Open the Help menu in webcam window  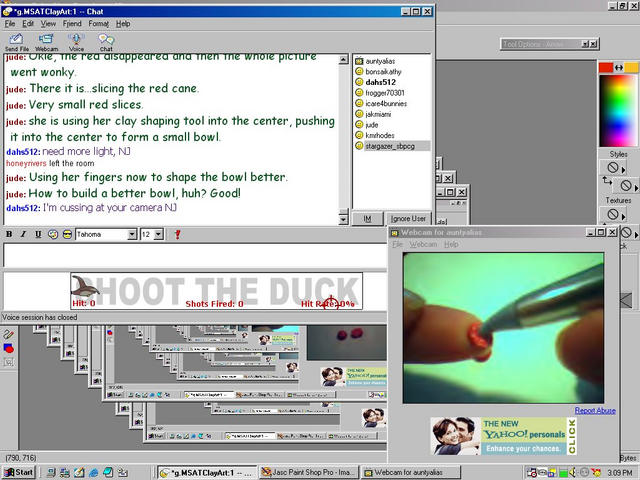[x=451, y=244]
